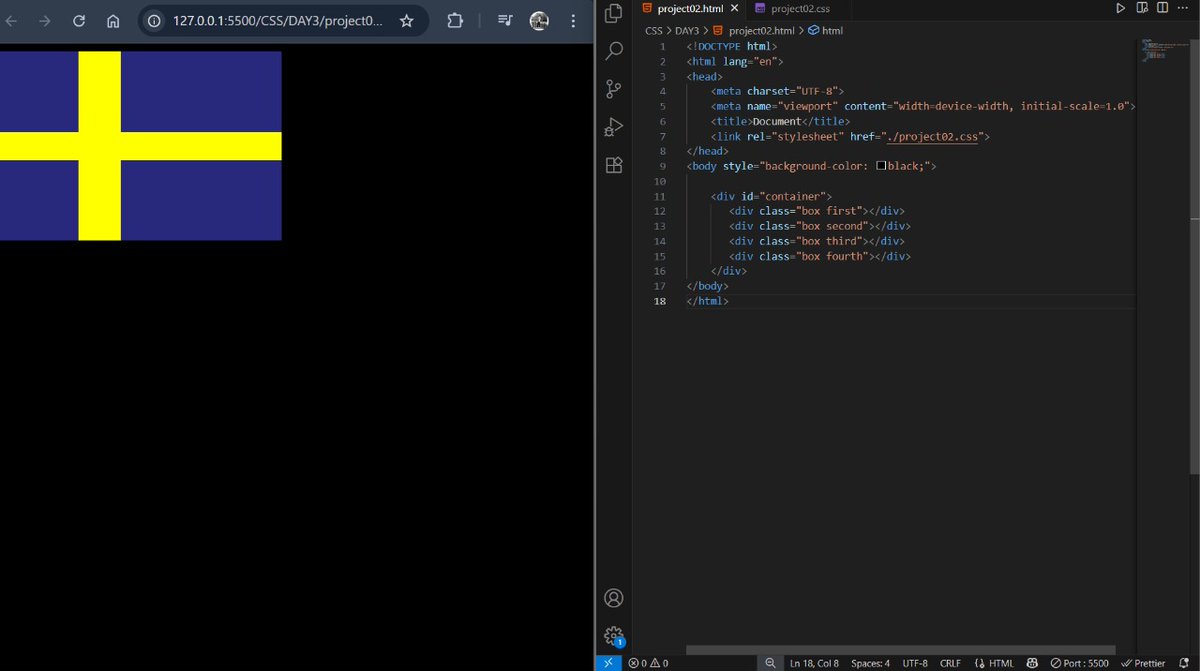Open the remote window status icon

(608, 663)
